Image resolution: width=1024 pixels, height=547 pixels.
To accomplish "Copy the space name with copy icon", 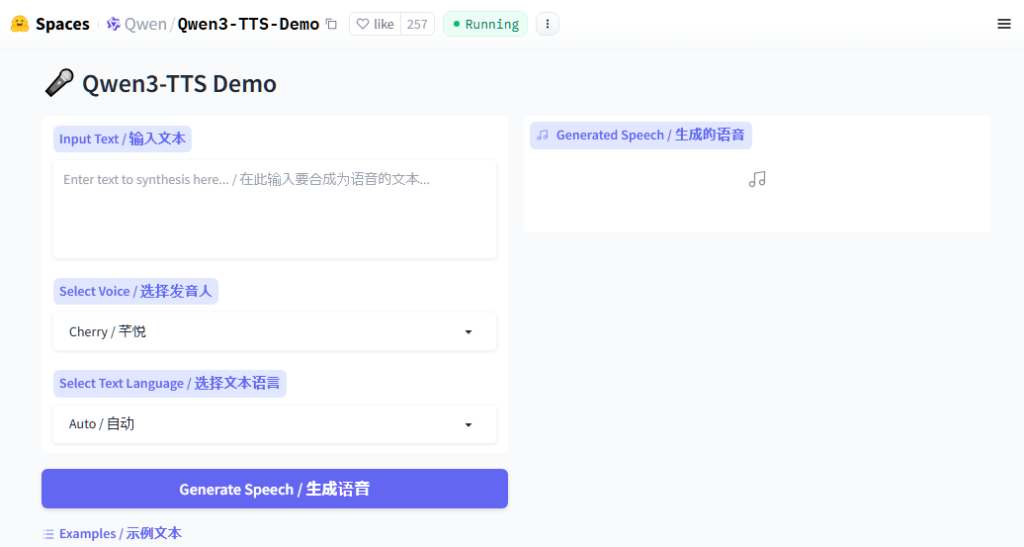I will [332, 24].
